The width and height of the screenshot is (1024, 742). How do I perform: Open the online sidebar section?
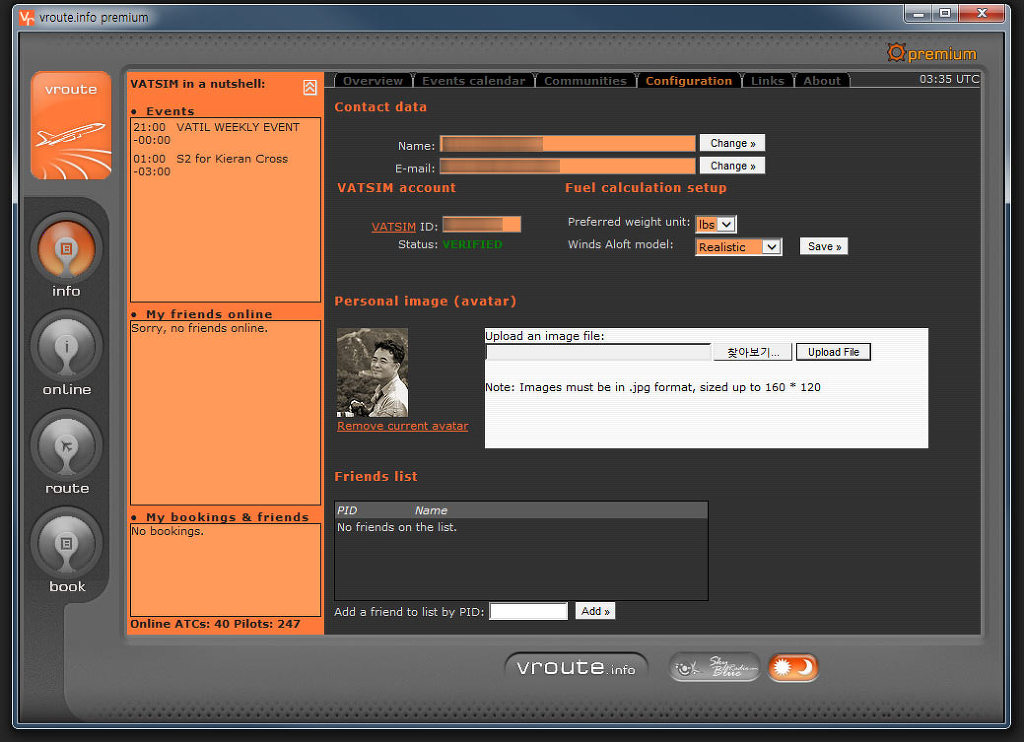66,347
